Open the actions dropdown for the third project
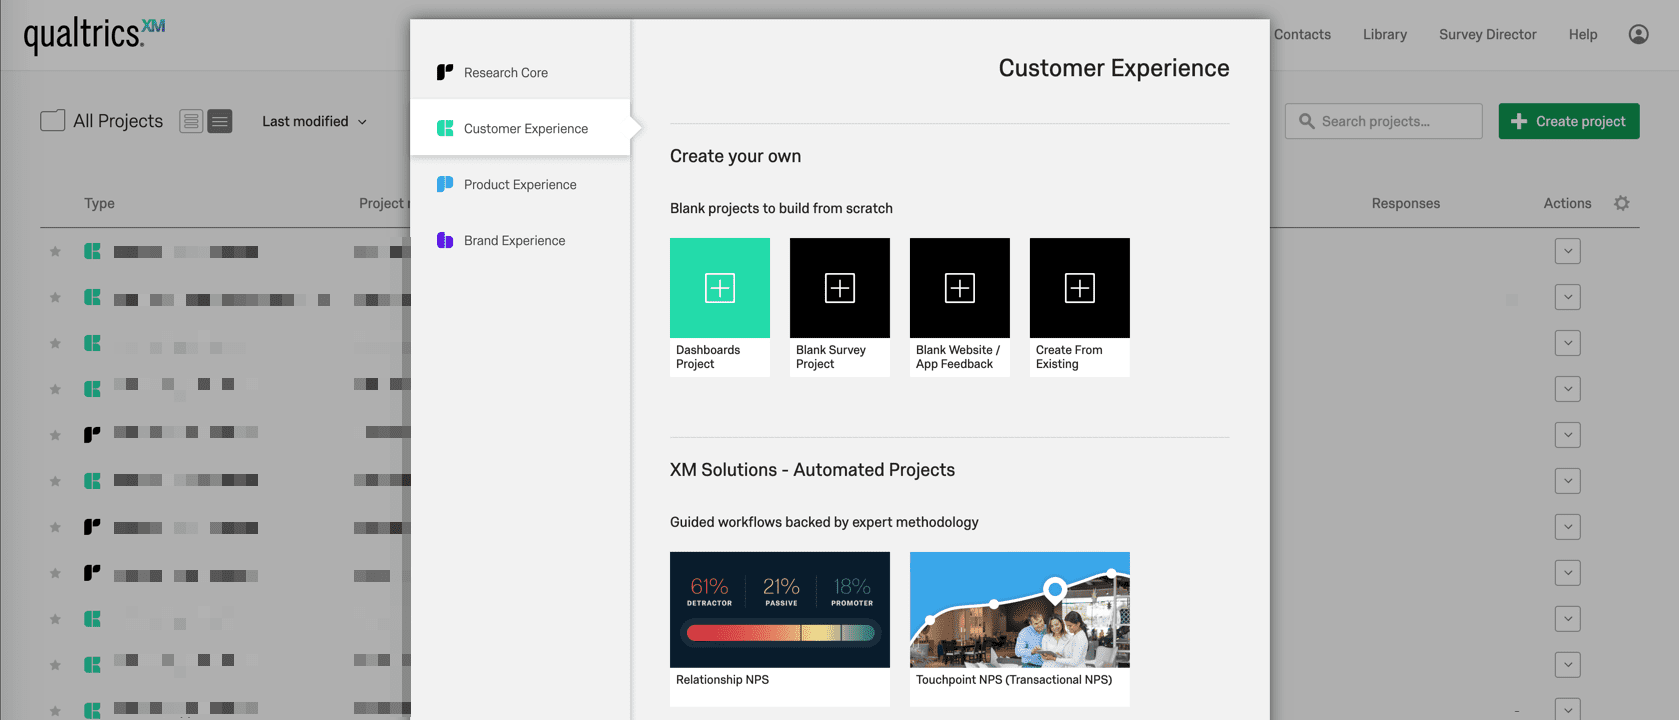Screen dimensions: 1679x720 [1568, 343]
